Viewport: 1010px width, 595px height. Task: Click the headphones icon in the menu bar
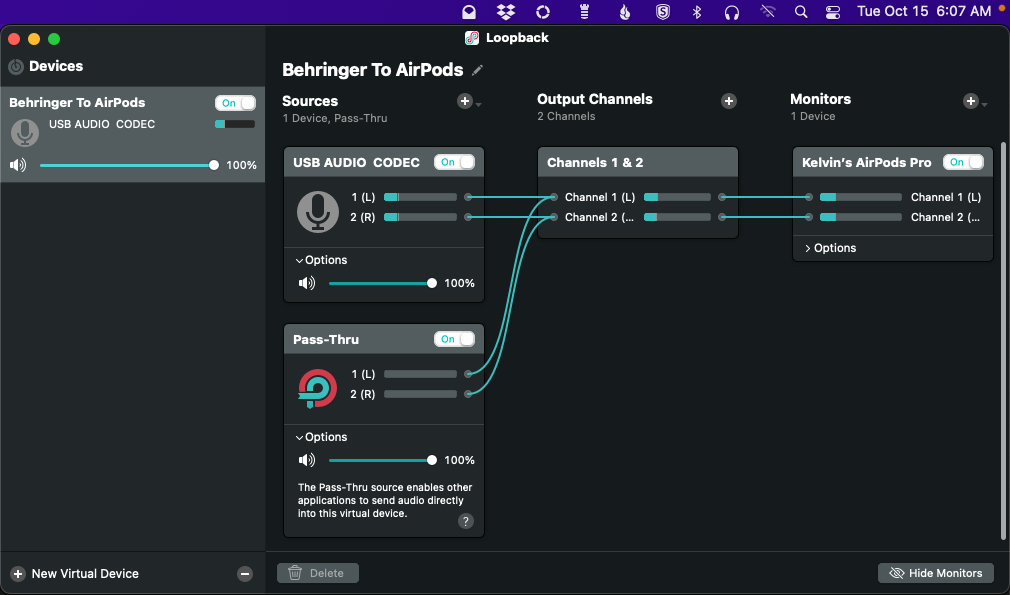[732, 12]
